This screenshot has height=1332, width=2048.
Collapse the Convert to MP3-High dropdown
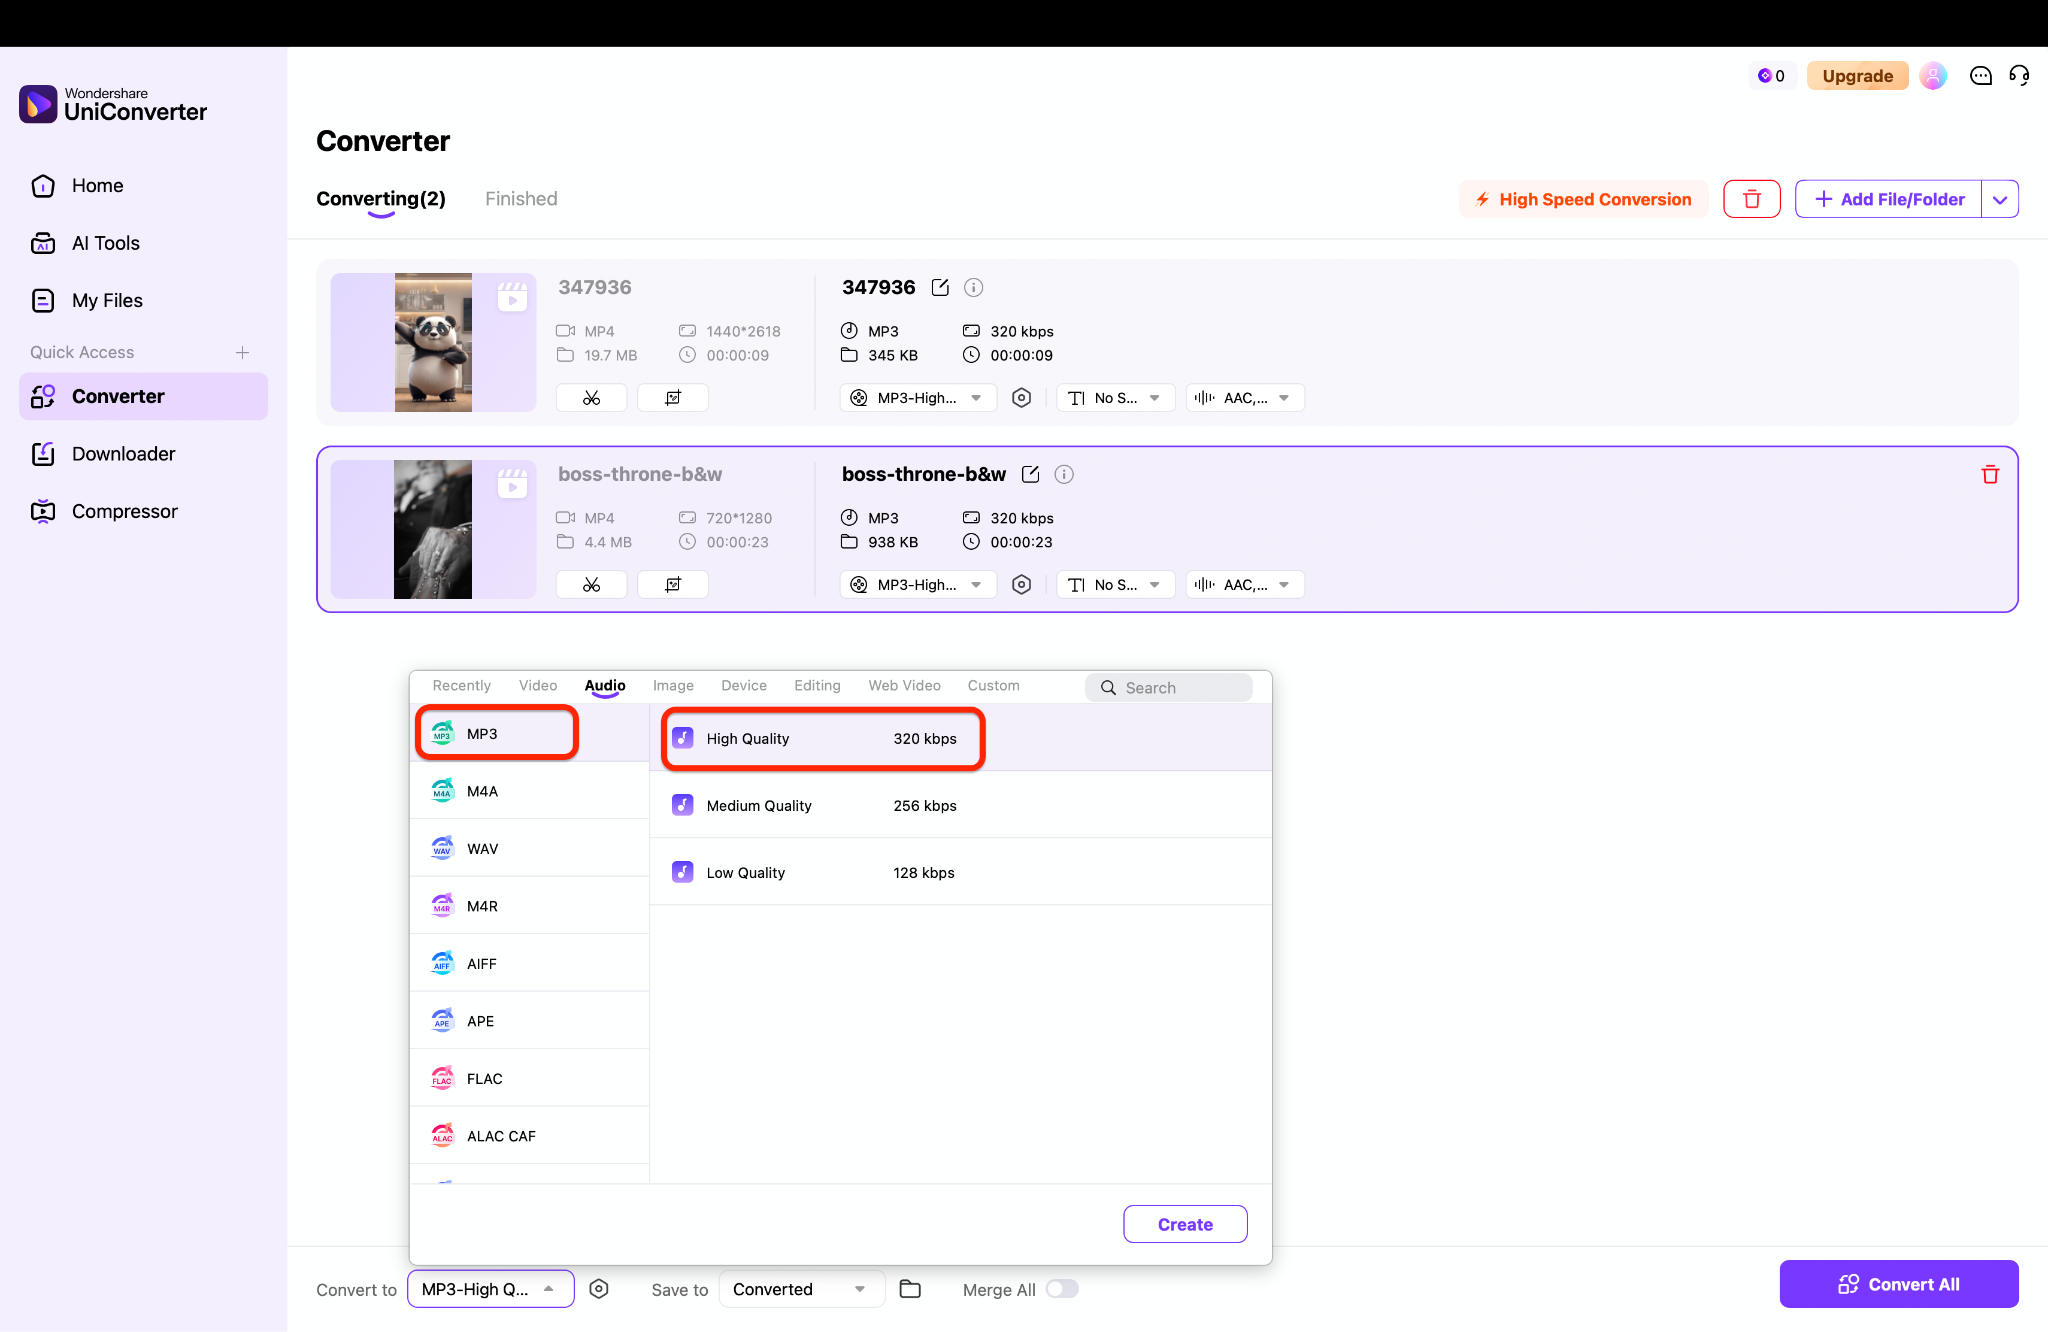[491, 1289]
